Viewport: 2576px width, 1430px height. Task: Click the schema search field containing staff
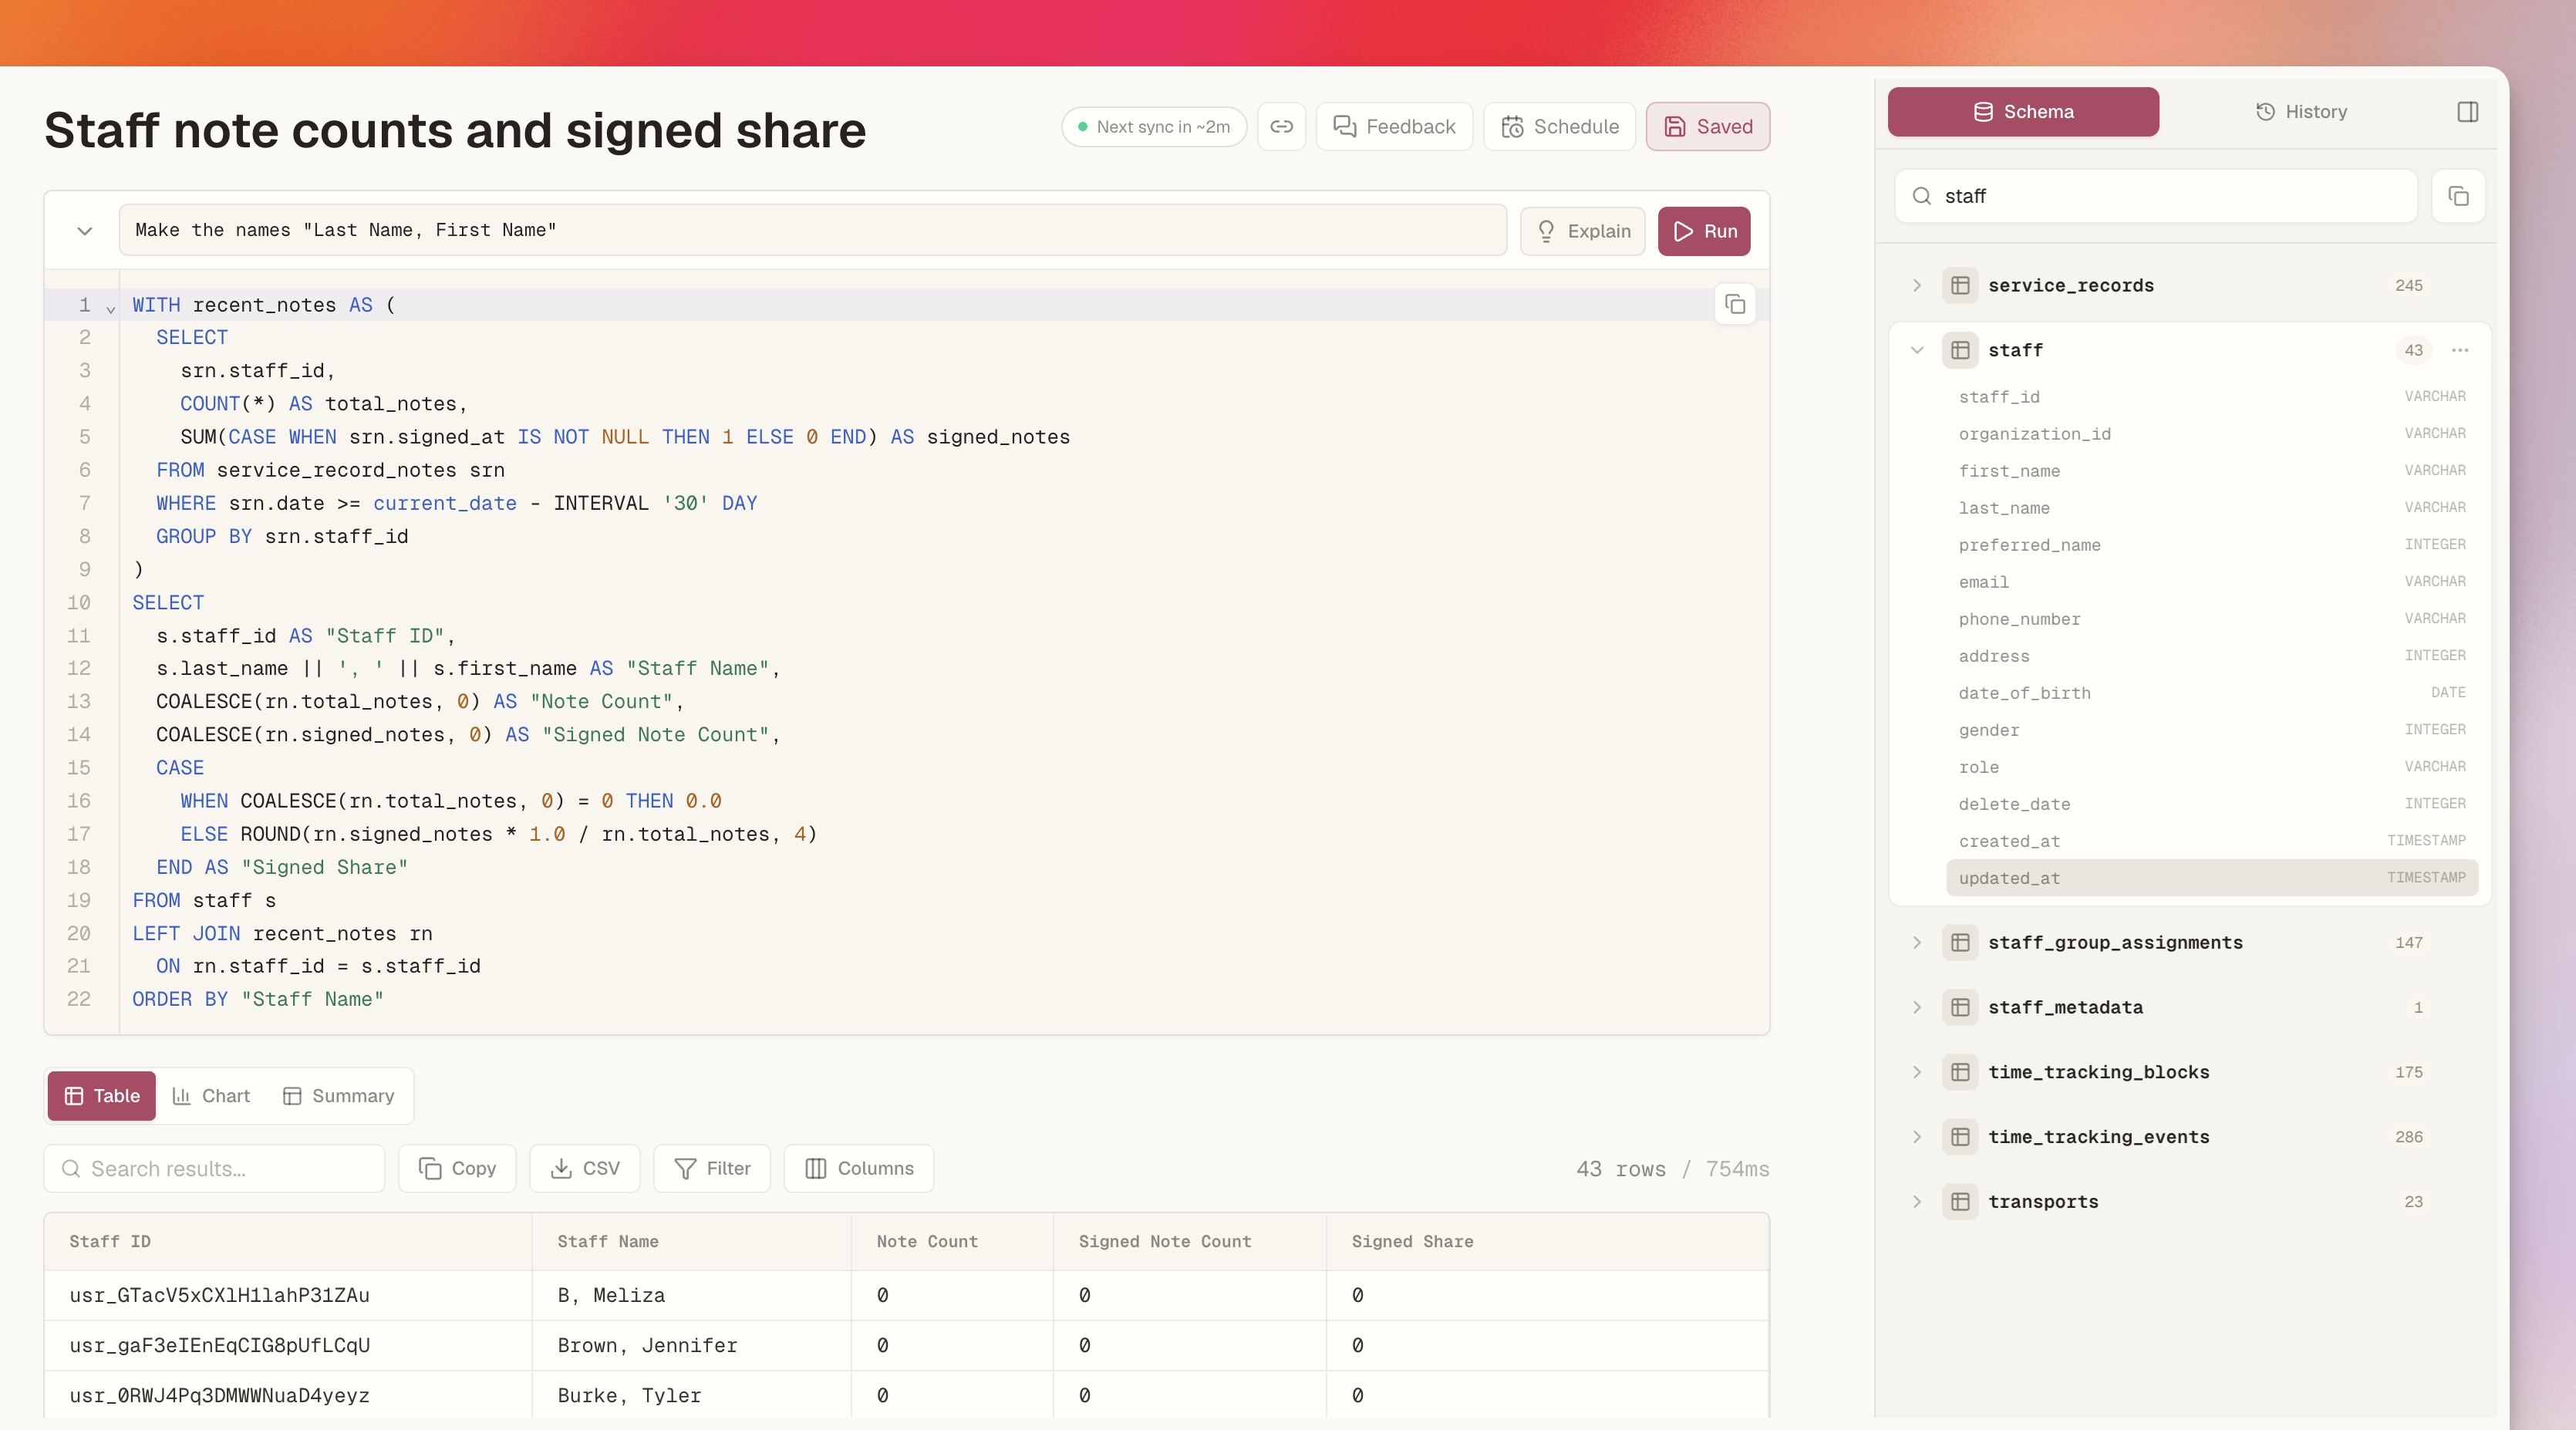pos(2156,196)
